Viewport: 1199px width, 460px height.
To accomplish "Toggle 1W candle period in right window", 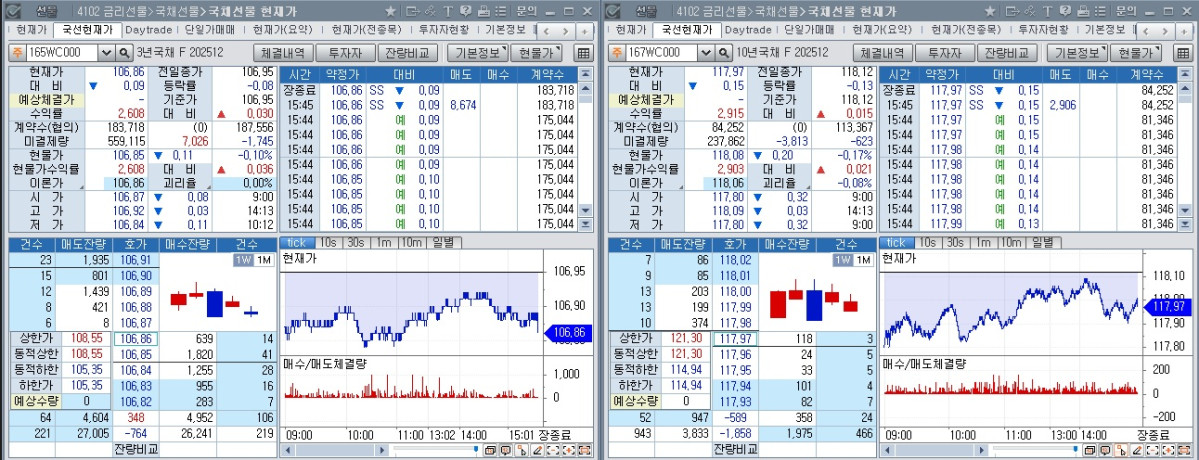I will pos(843,260).
